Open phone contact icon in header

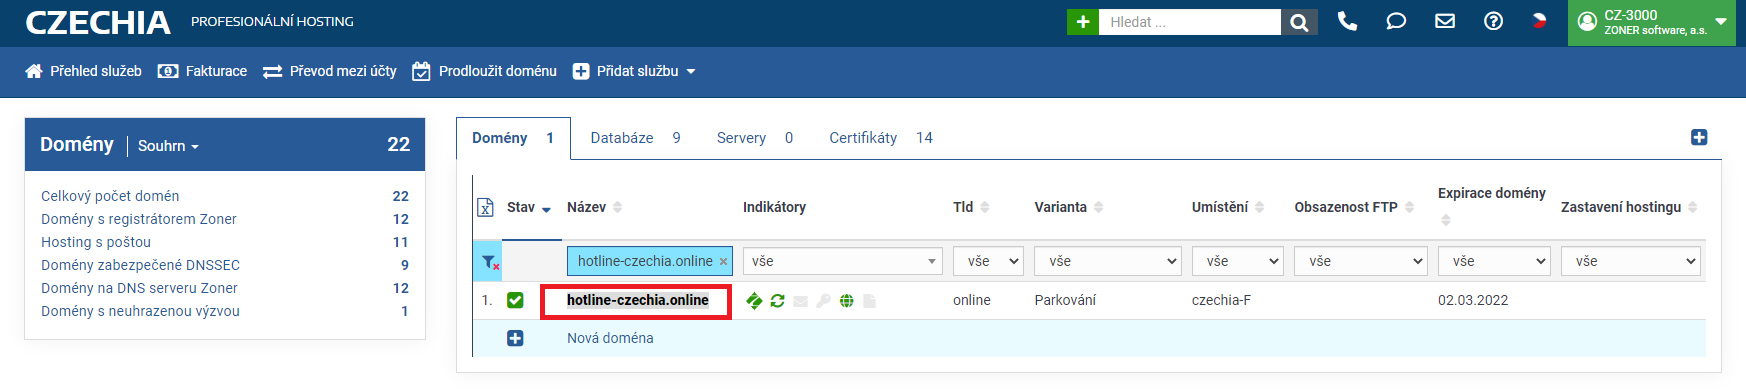pyautogui.click(x=1347, y=21)
